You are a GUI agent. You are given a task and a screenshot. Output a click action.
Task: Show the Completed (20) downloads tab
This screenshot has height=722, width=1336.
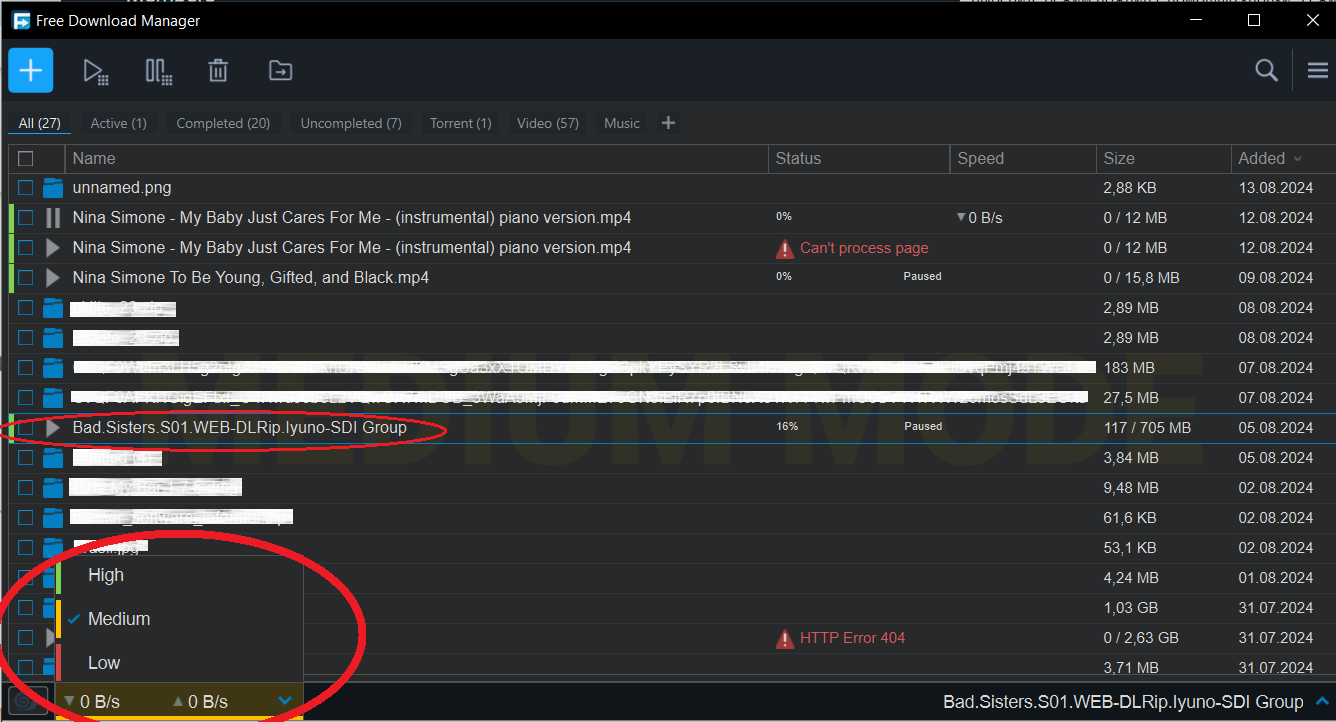223,123
